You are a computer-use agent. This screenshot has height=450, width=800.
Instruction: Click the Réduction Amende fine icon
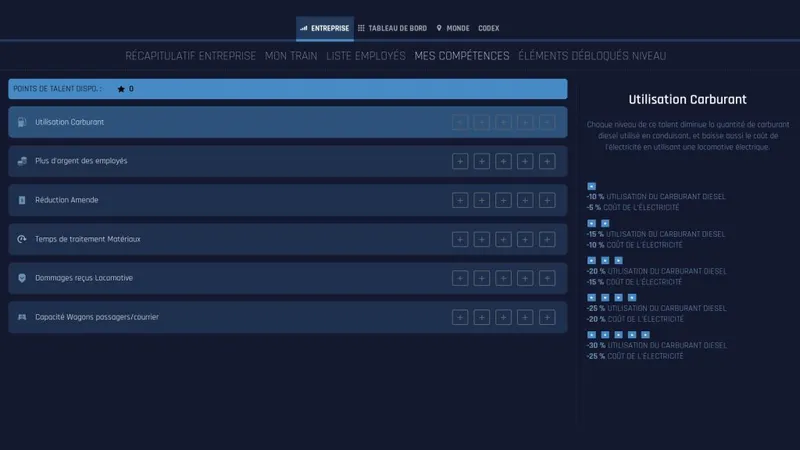click(x=22, y=200)
